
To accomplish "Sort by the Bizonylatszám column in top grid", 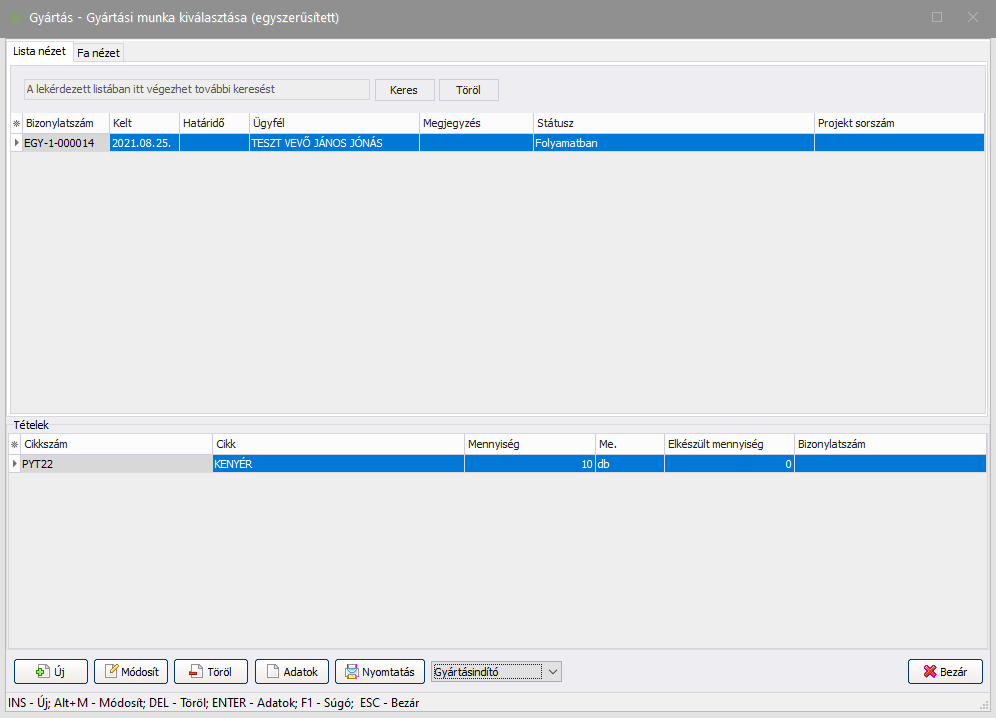I will click(65, 123).
